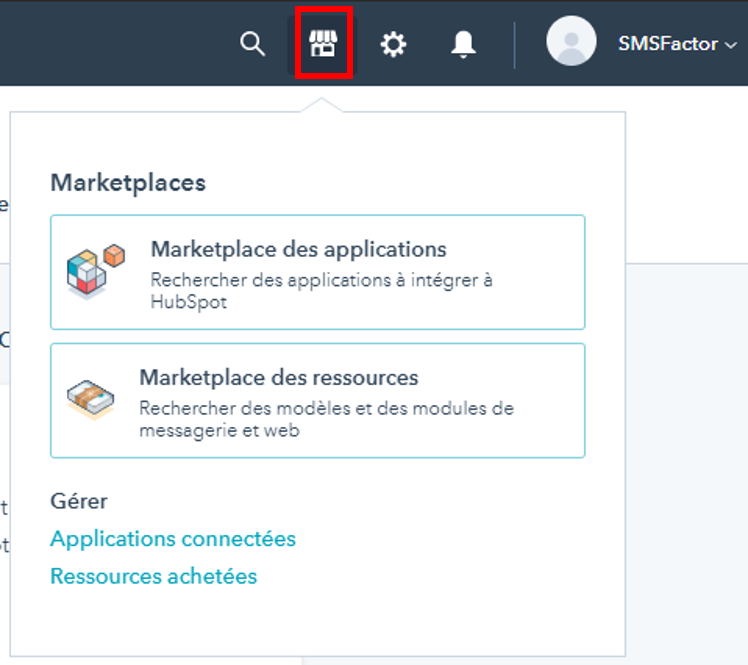Viewport: 748px width, 665px height.
Task: Click the Marketplaces heading text
Action: coord(128,183)
